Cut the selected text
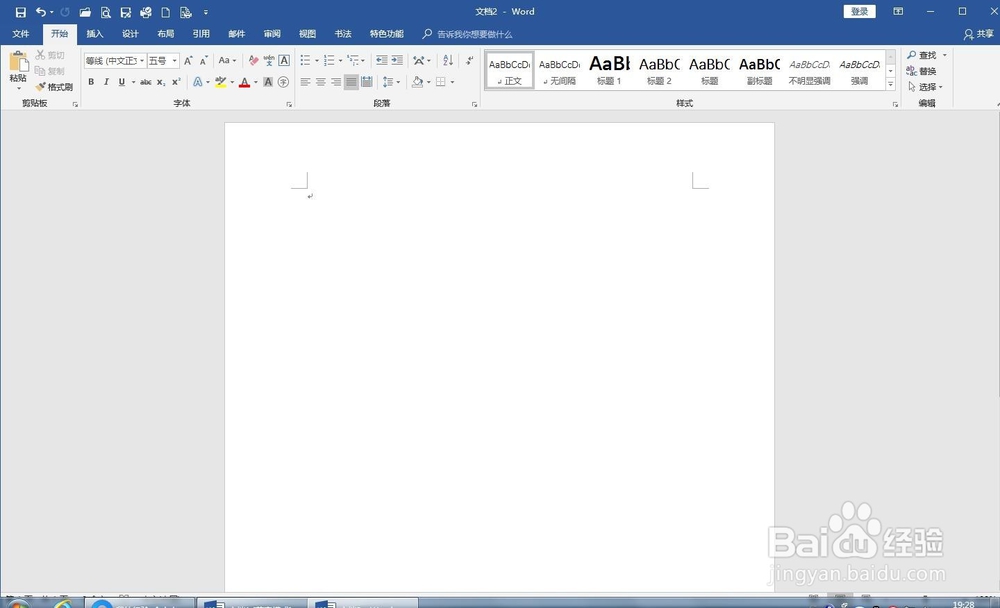 point(50,56)
